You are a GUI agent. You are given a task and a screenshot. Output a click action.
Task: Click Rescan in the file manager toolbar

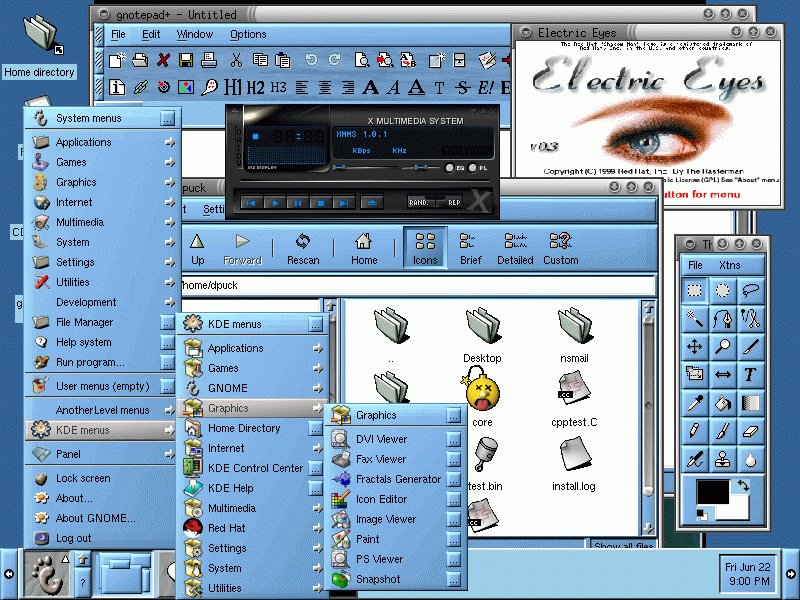point(303,248)
